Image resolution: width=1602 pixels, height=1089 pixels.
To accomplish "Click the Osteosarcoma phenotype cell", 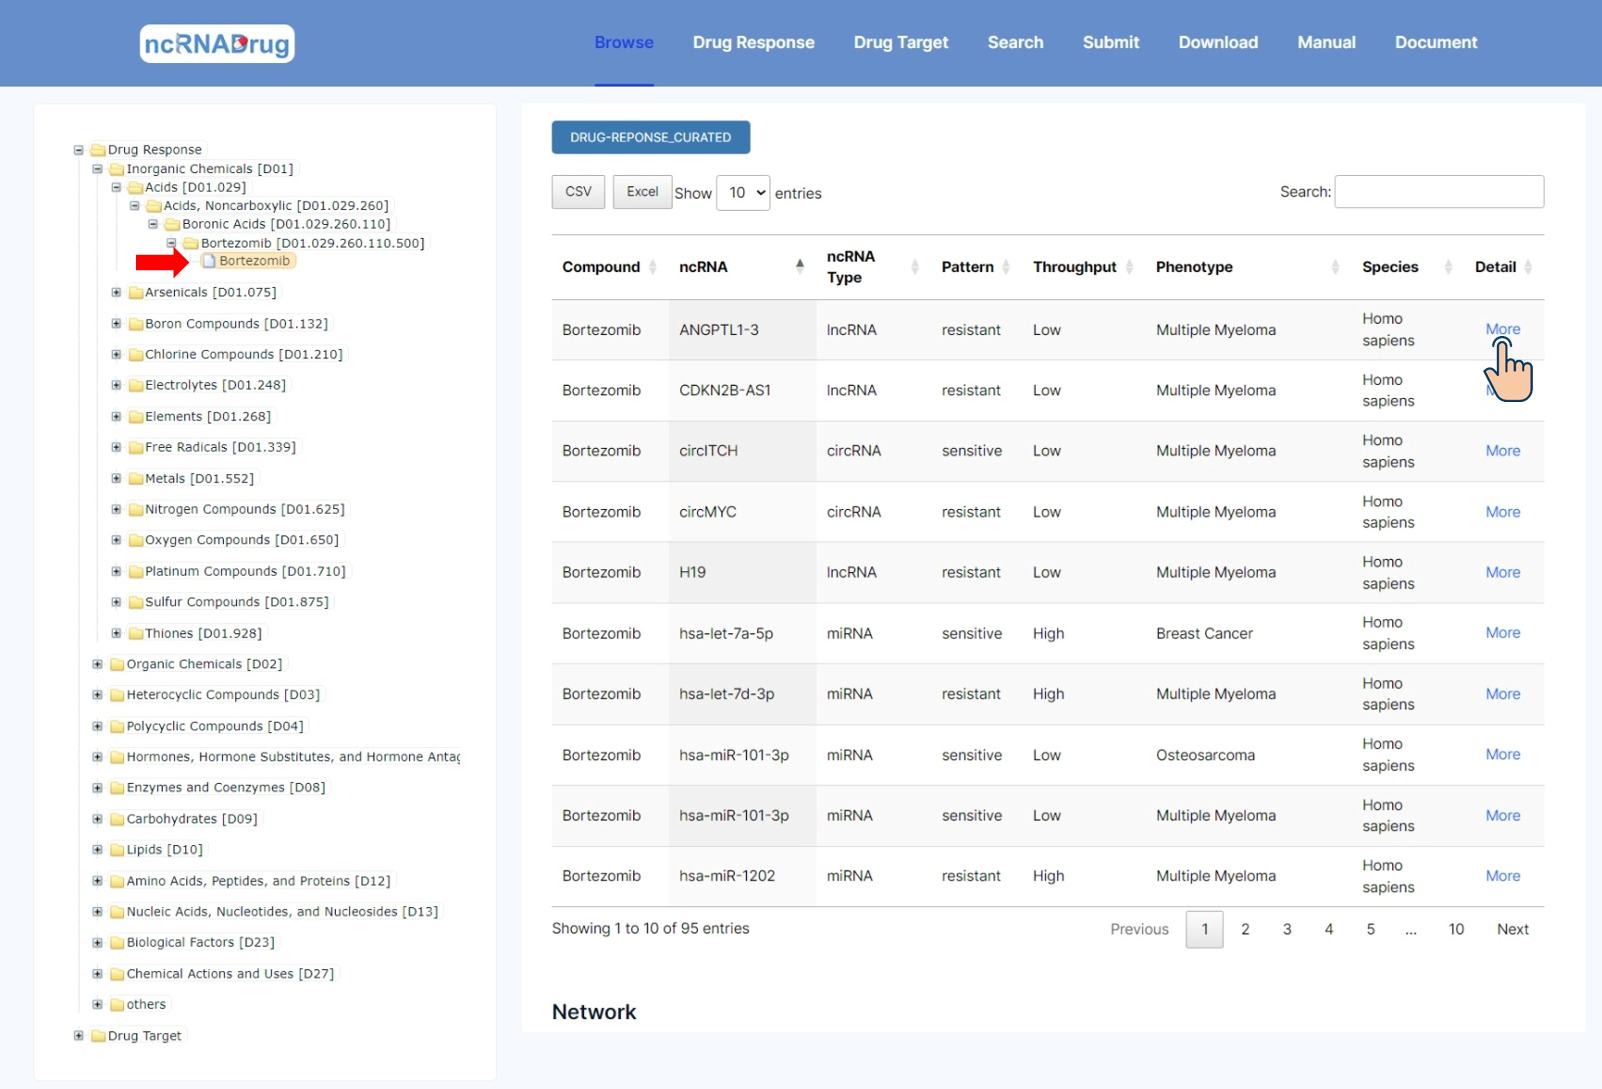I will 1205,755.
